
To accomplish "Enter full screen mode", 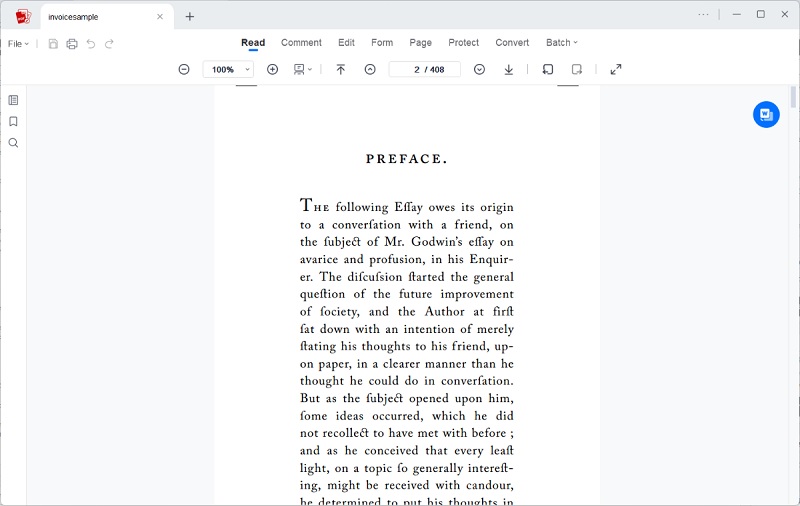I will tap(616, 69).
